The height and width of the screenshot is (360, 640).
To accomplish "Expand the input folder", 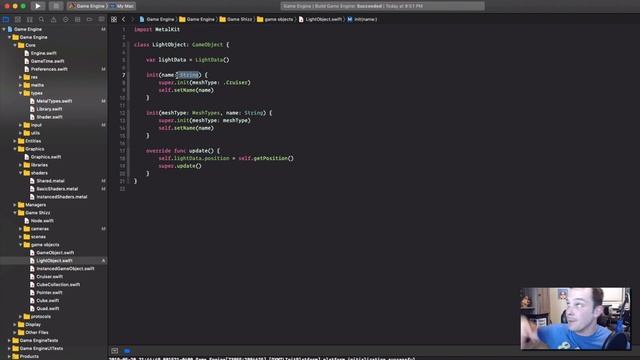I will click(x=21, y=125).
